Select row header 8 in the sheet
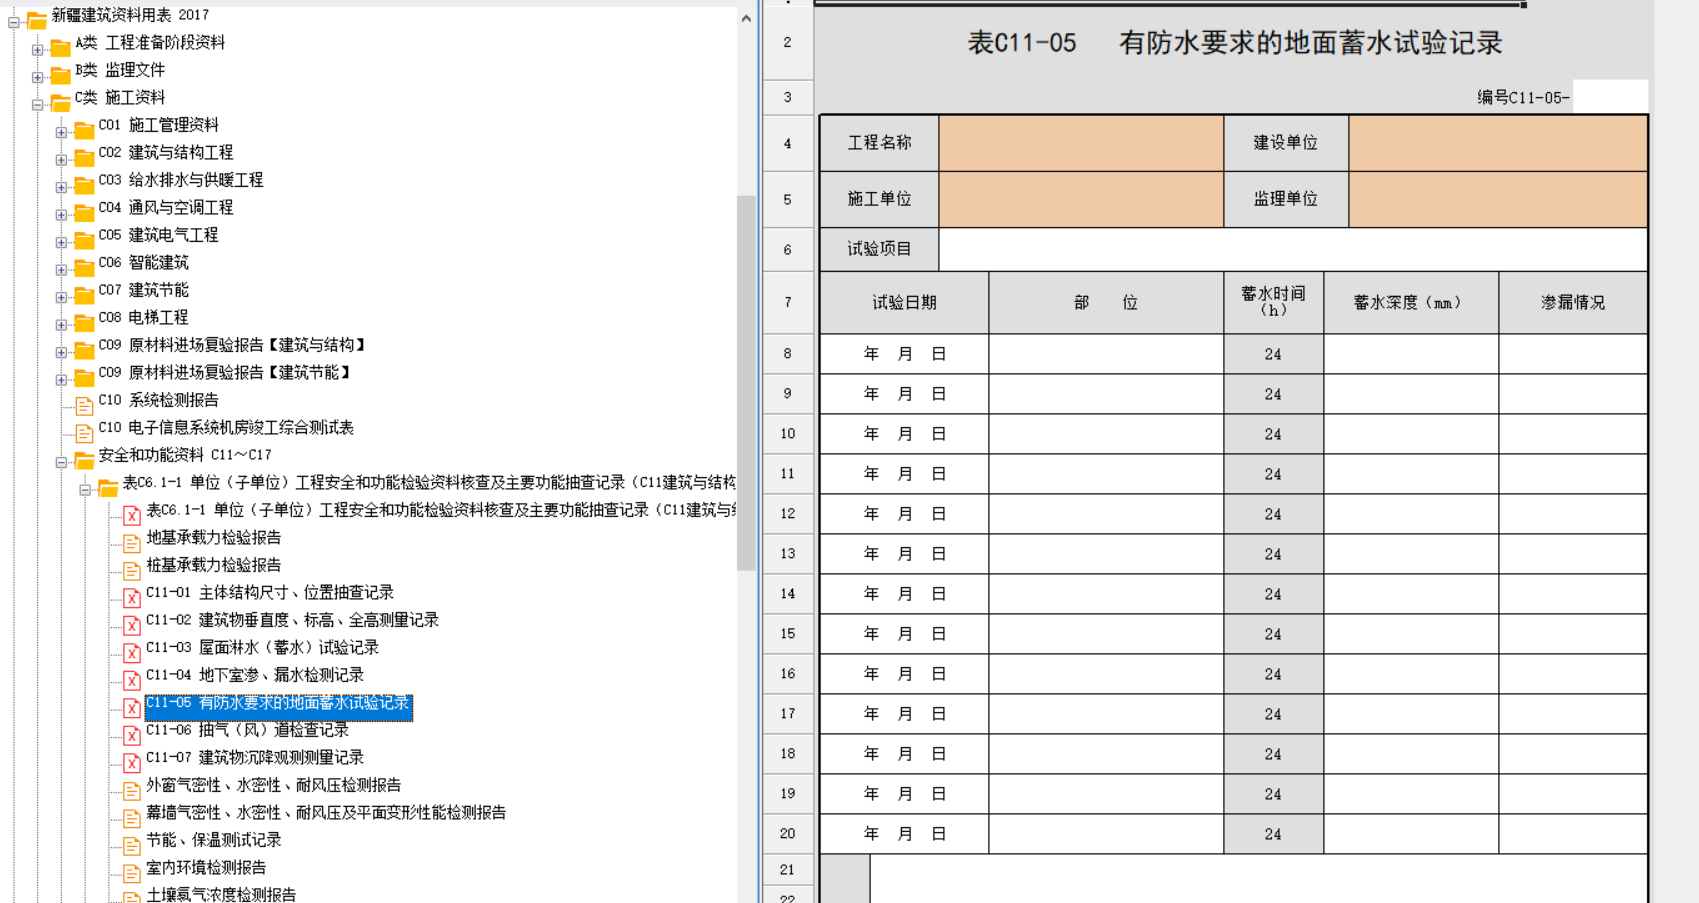 click(x=787, y=354)
